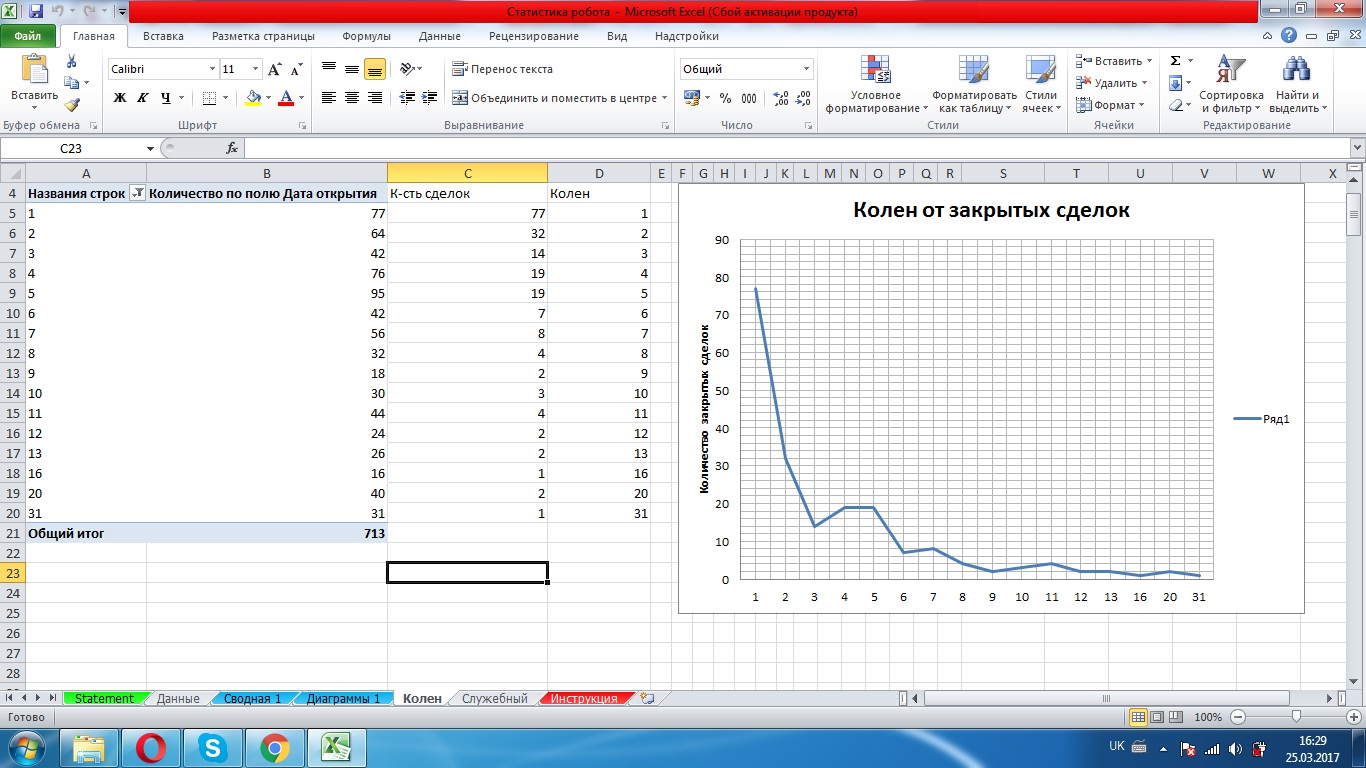The image size is (1366, 768).
Task: Open the Файл tab
Action: coord(28,36)
